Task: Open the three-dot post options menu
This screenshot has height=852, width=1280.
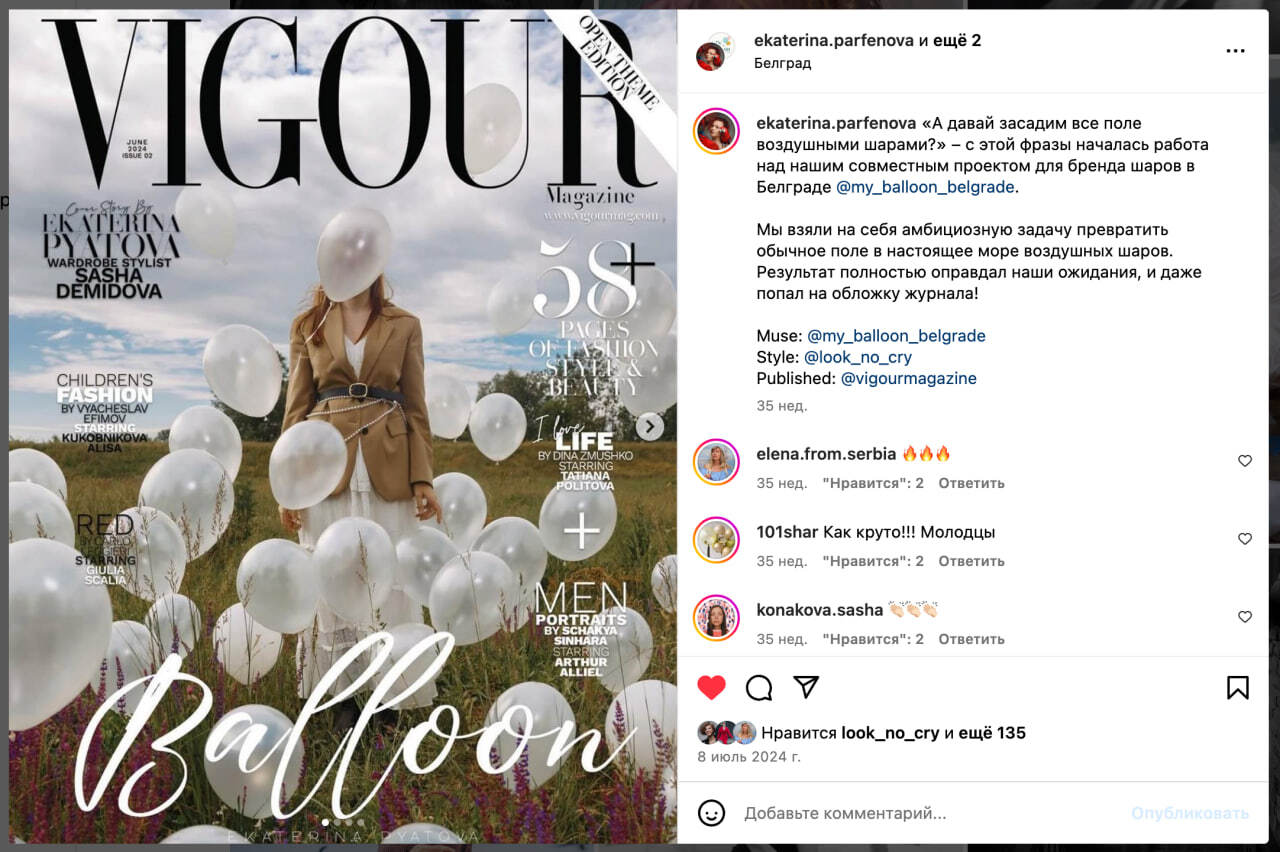Action: coord(1236,51)
